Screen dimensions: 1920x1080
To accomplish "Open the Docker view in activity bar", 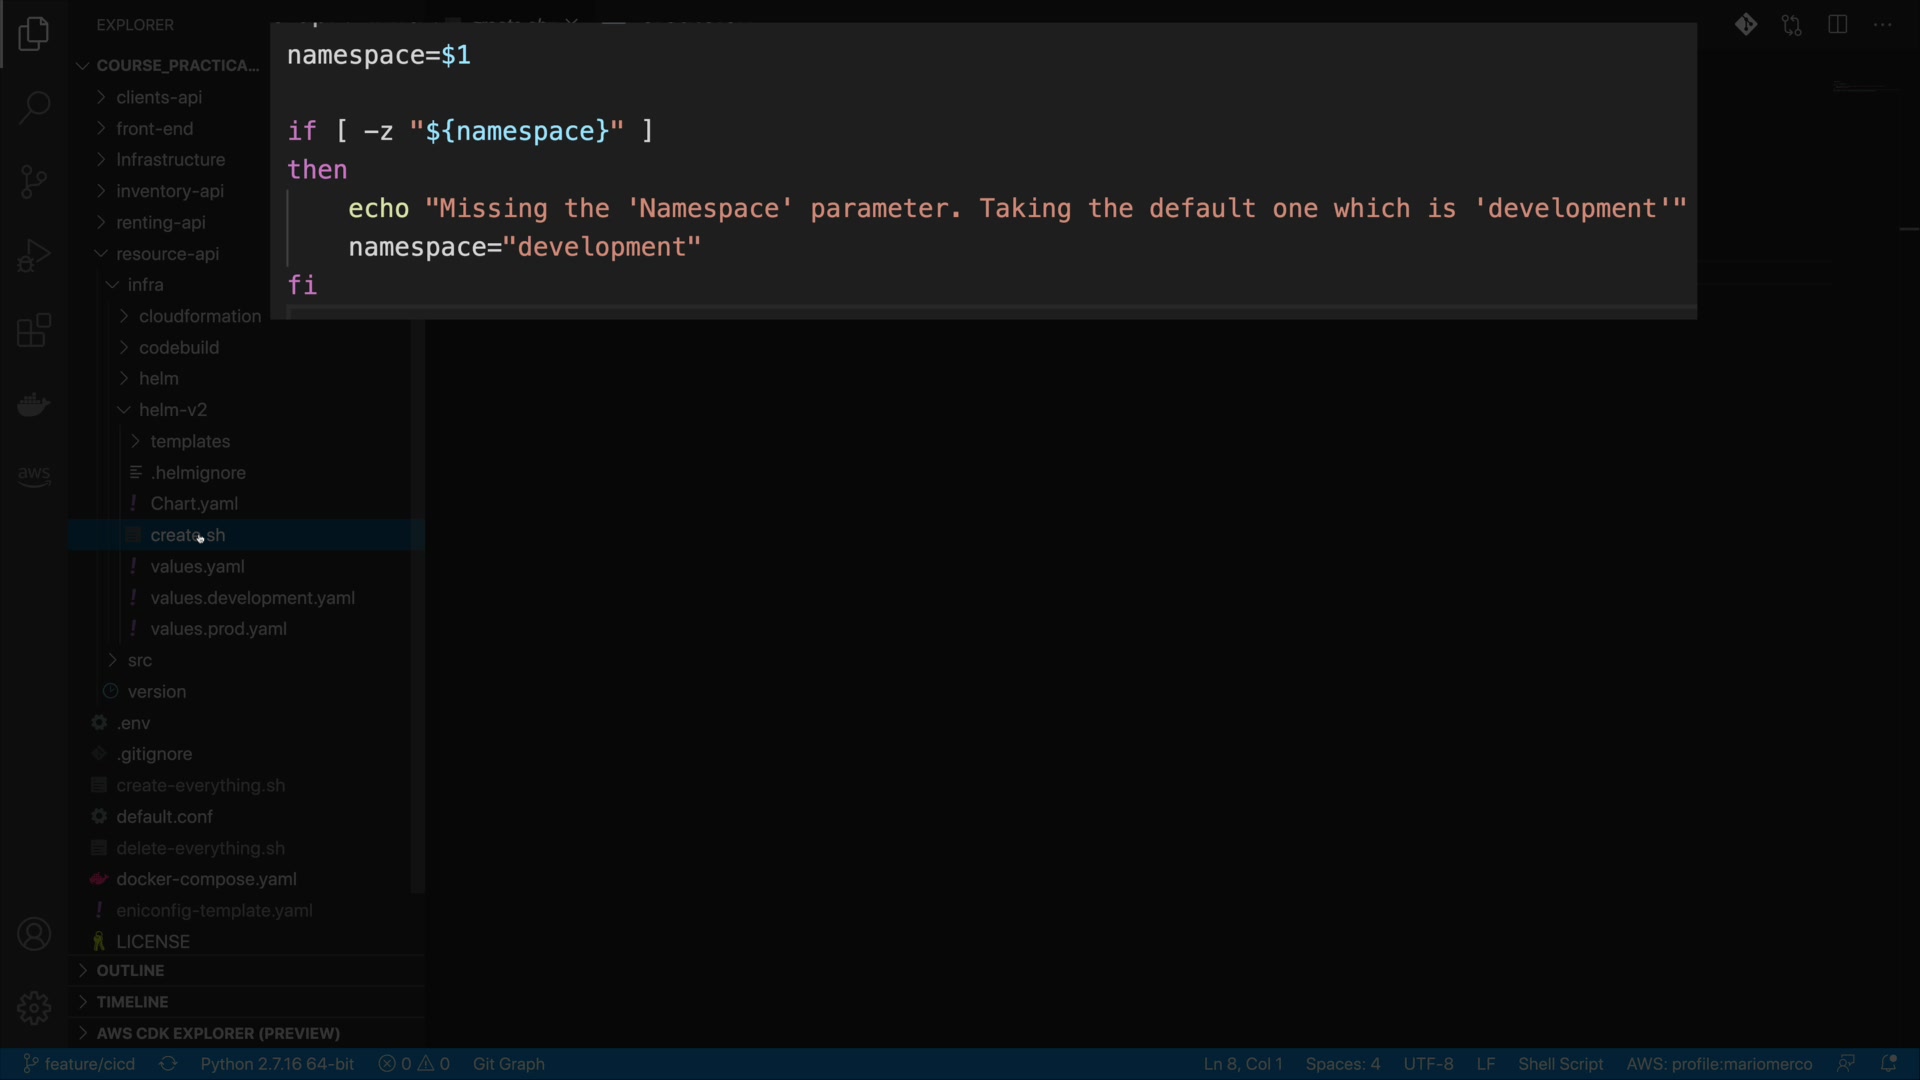I will tap(34, 404).
